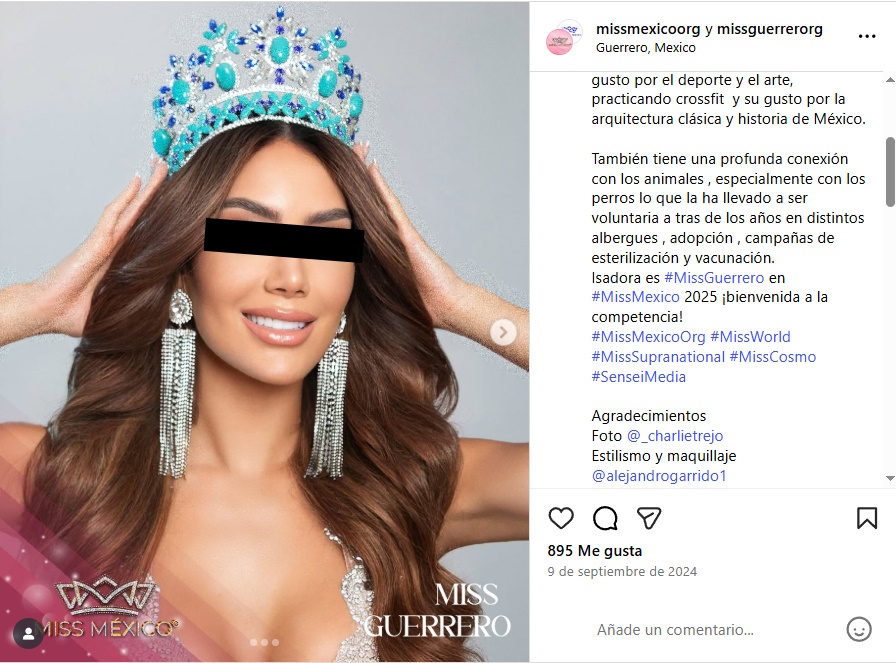View the 895 Me gusta likes list

pyautogui.click(x=594, y=551)
